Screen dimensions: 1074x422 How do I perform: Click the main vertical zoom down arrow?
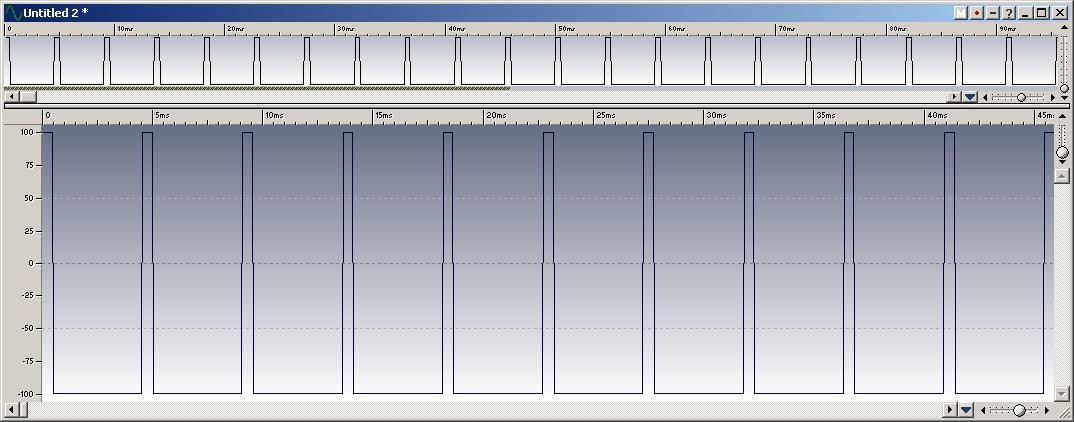[x=1062, y=162]
